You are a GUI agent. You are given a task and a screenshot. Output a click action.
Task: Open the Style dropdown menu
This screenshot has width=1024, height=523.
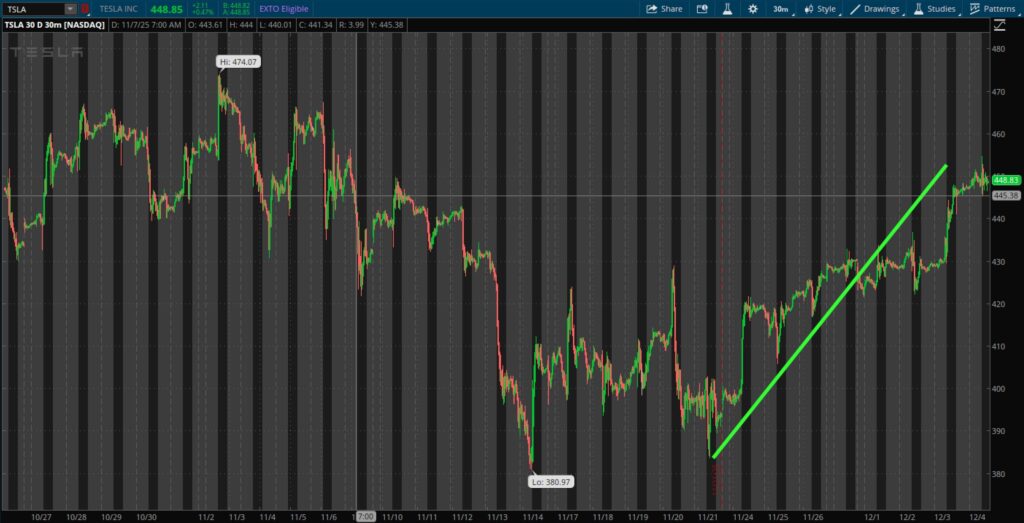coord(820,9)
